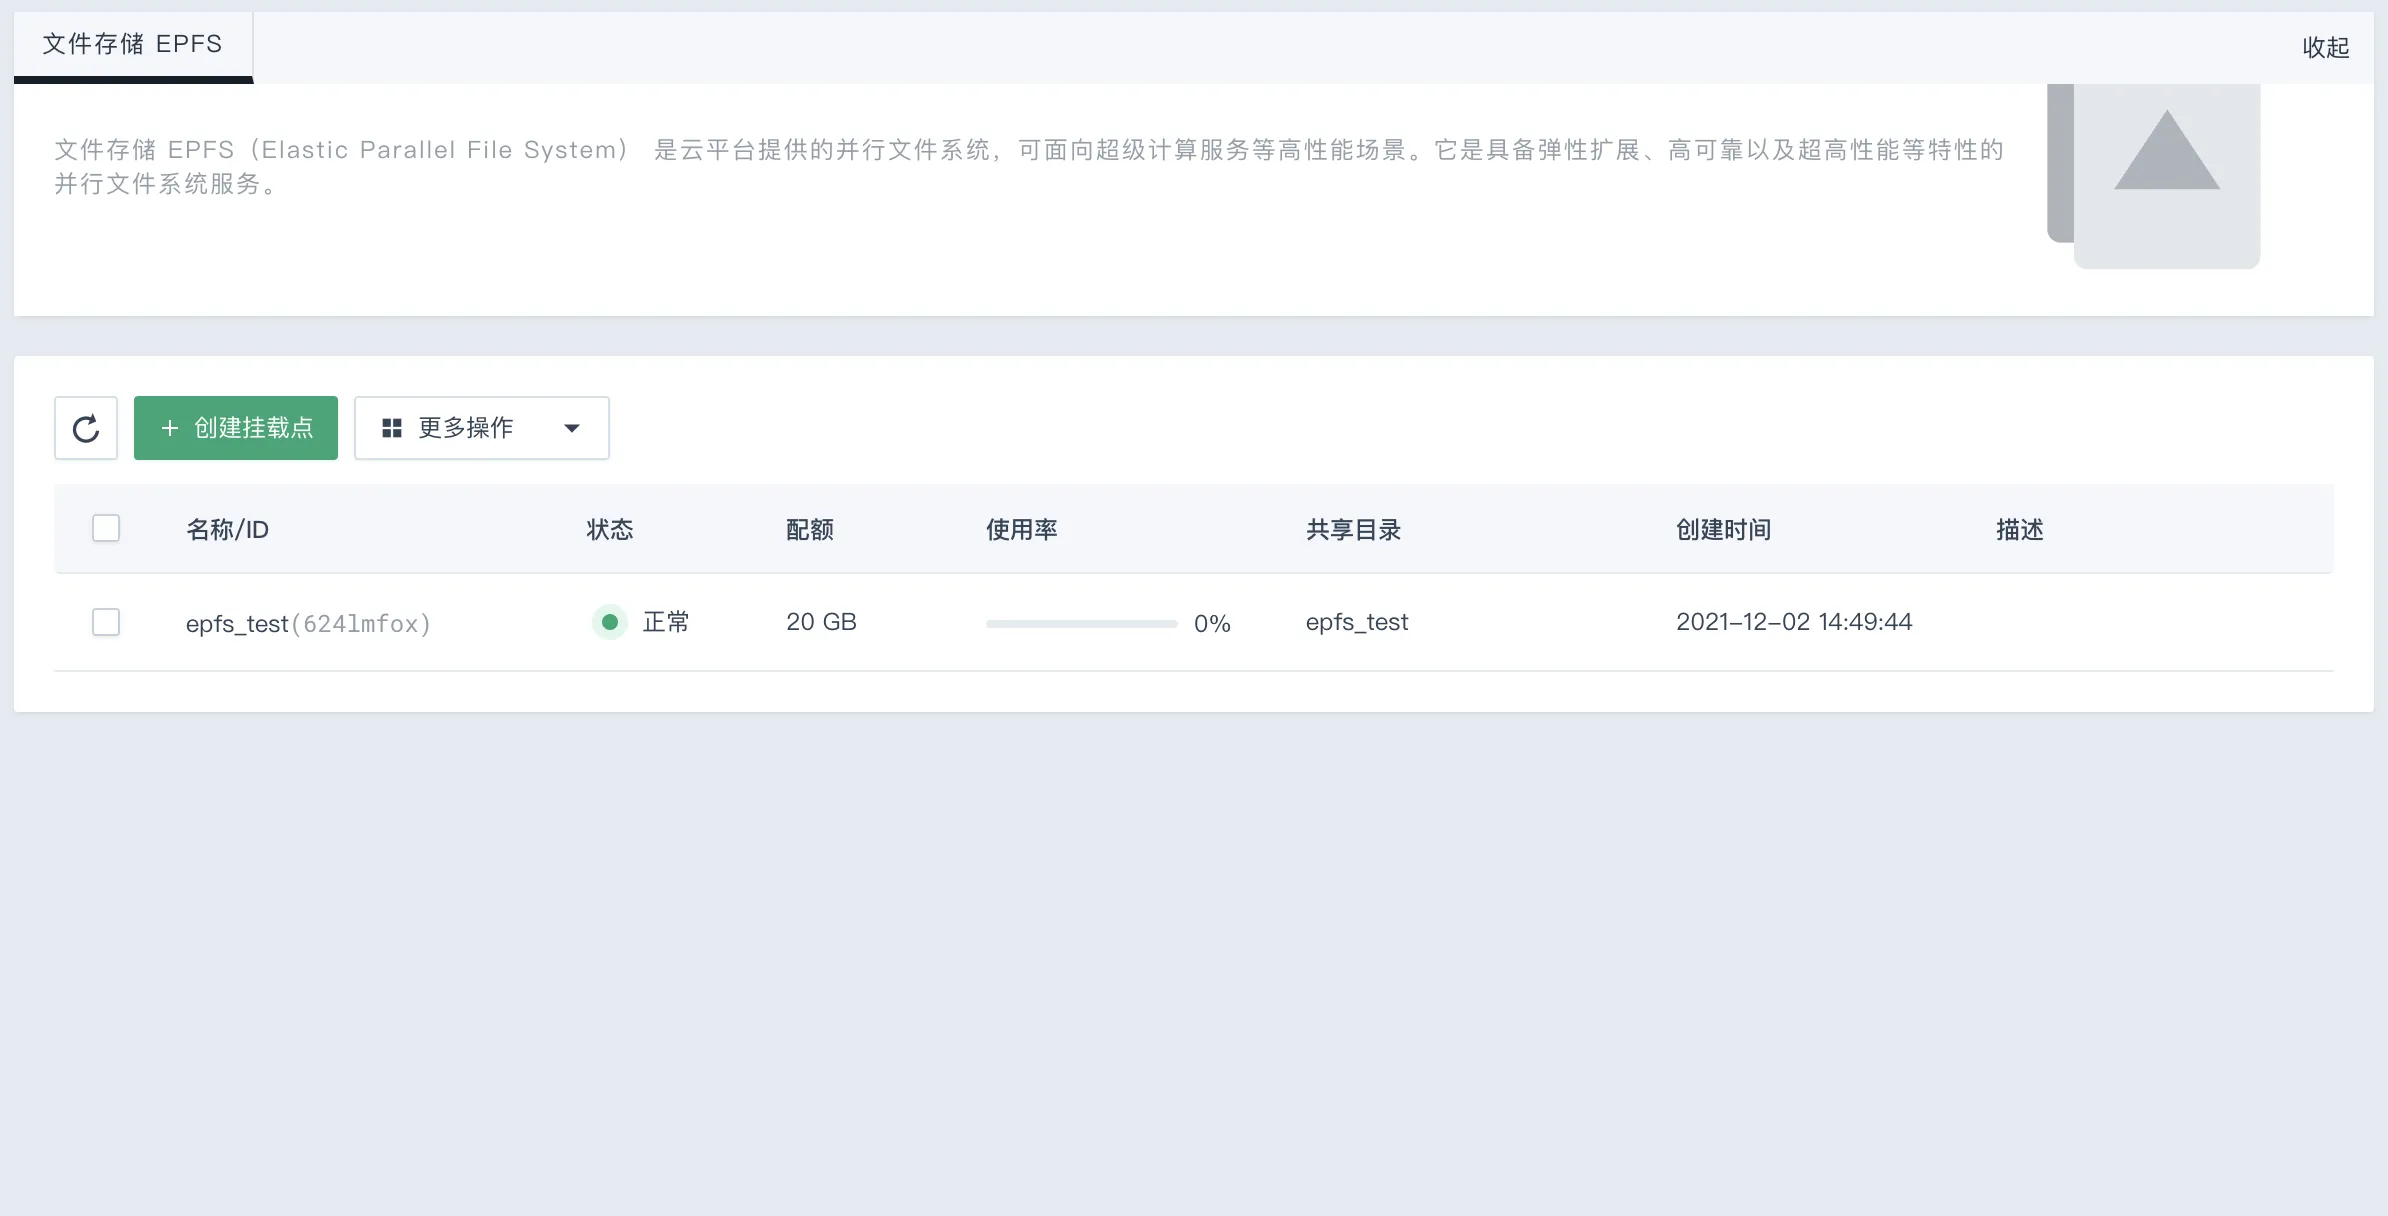Click the grid icon in 更多操作
This screenshot has width=2388, height=1216.
pos(392,428)
